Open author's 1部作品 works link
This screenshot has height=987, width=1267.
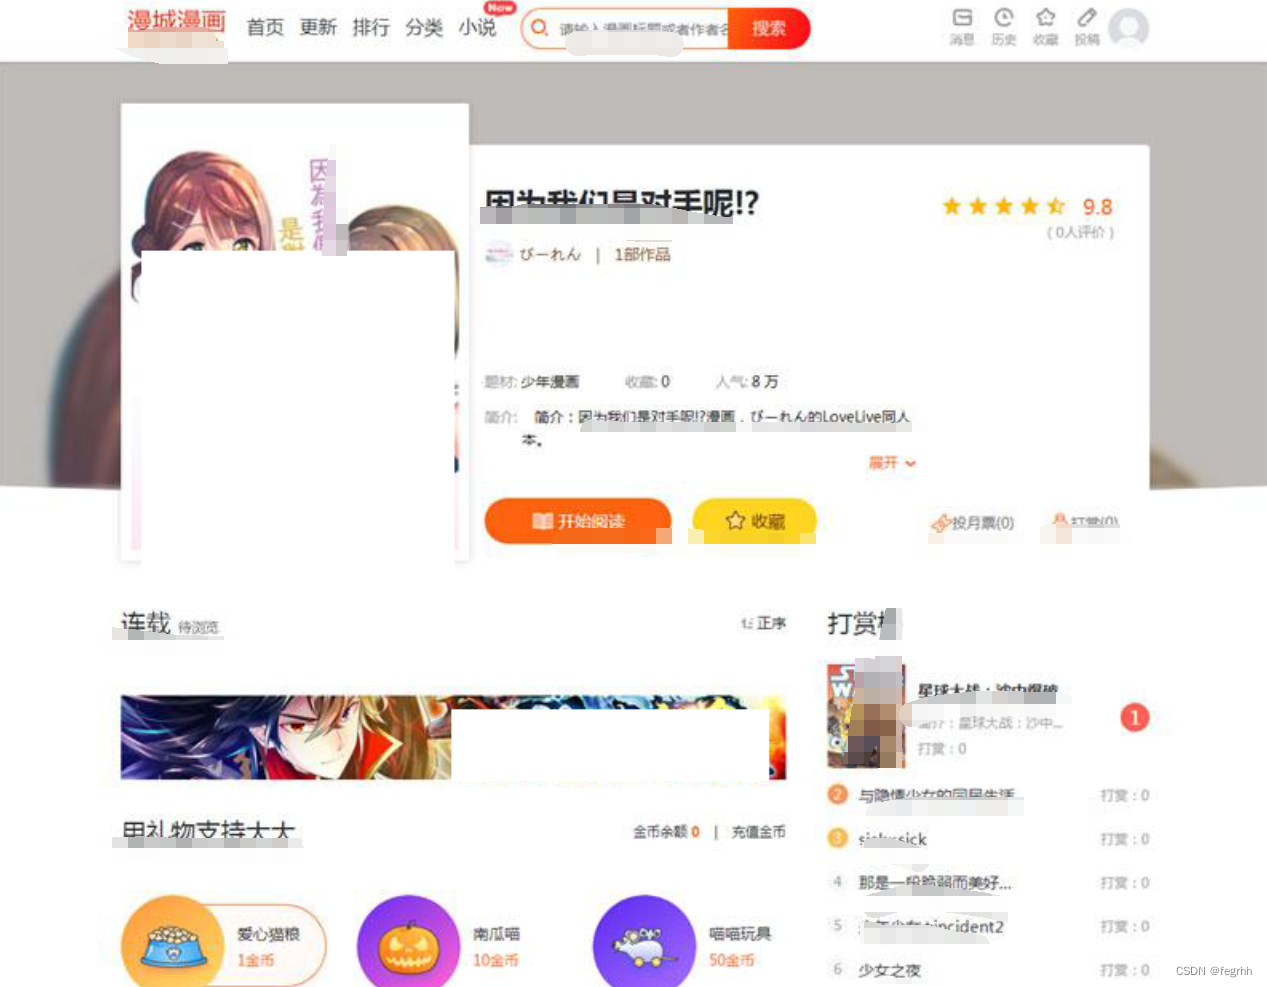click(642, 255)
